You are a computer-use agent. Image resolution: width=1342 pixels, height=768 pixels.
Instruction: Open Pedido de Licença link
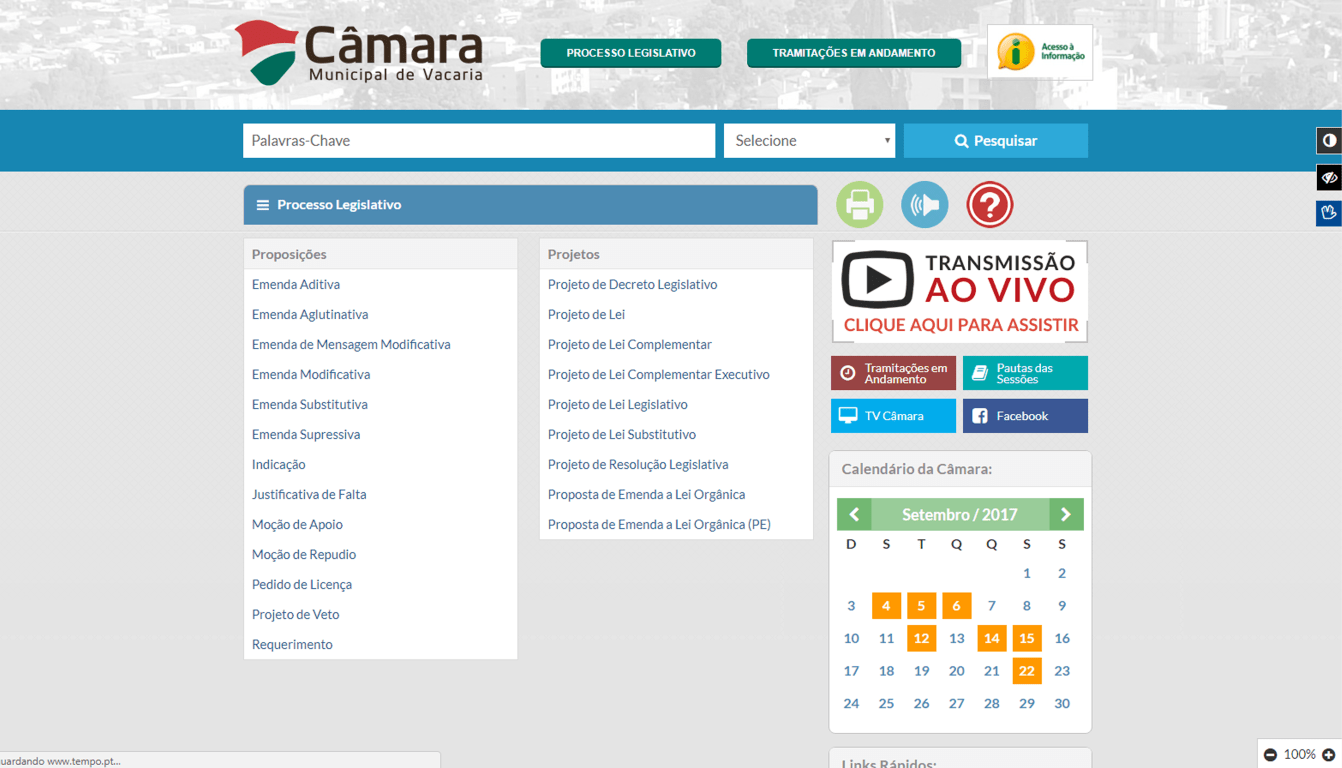(x=302, y=584)
